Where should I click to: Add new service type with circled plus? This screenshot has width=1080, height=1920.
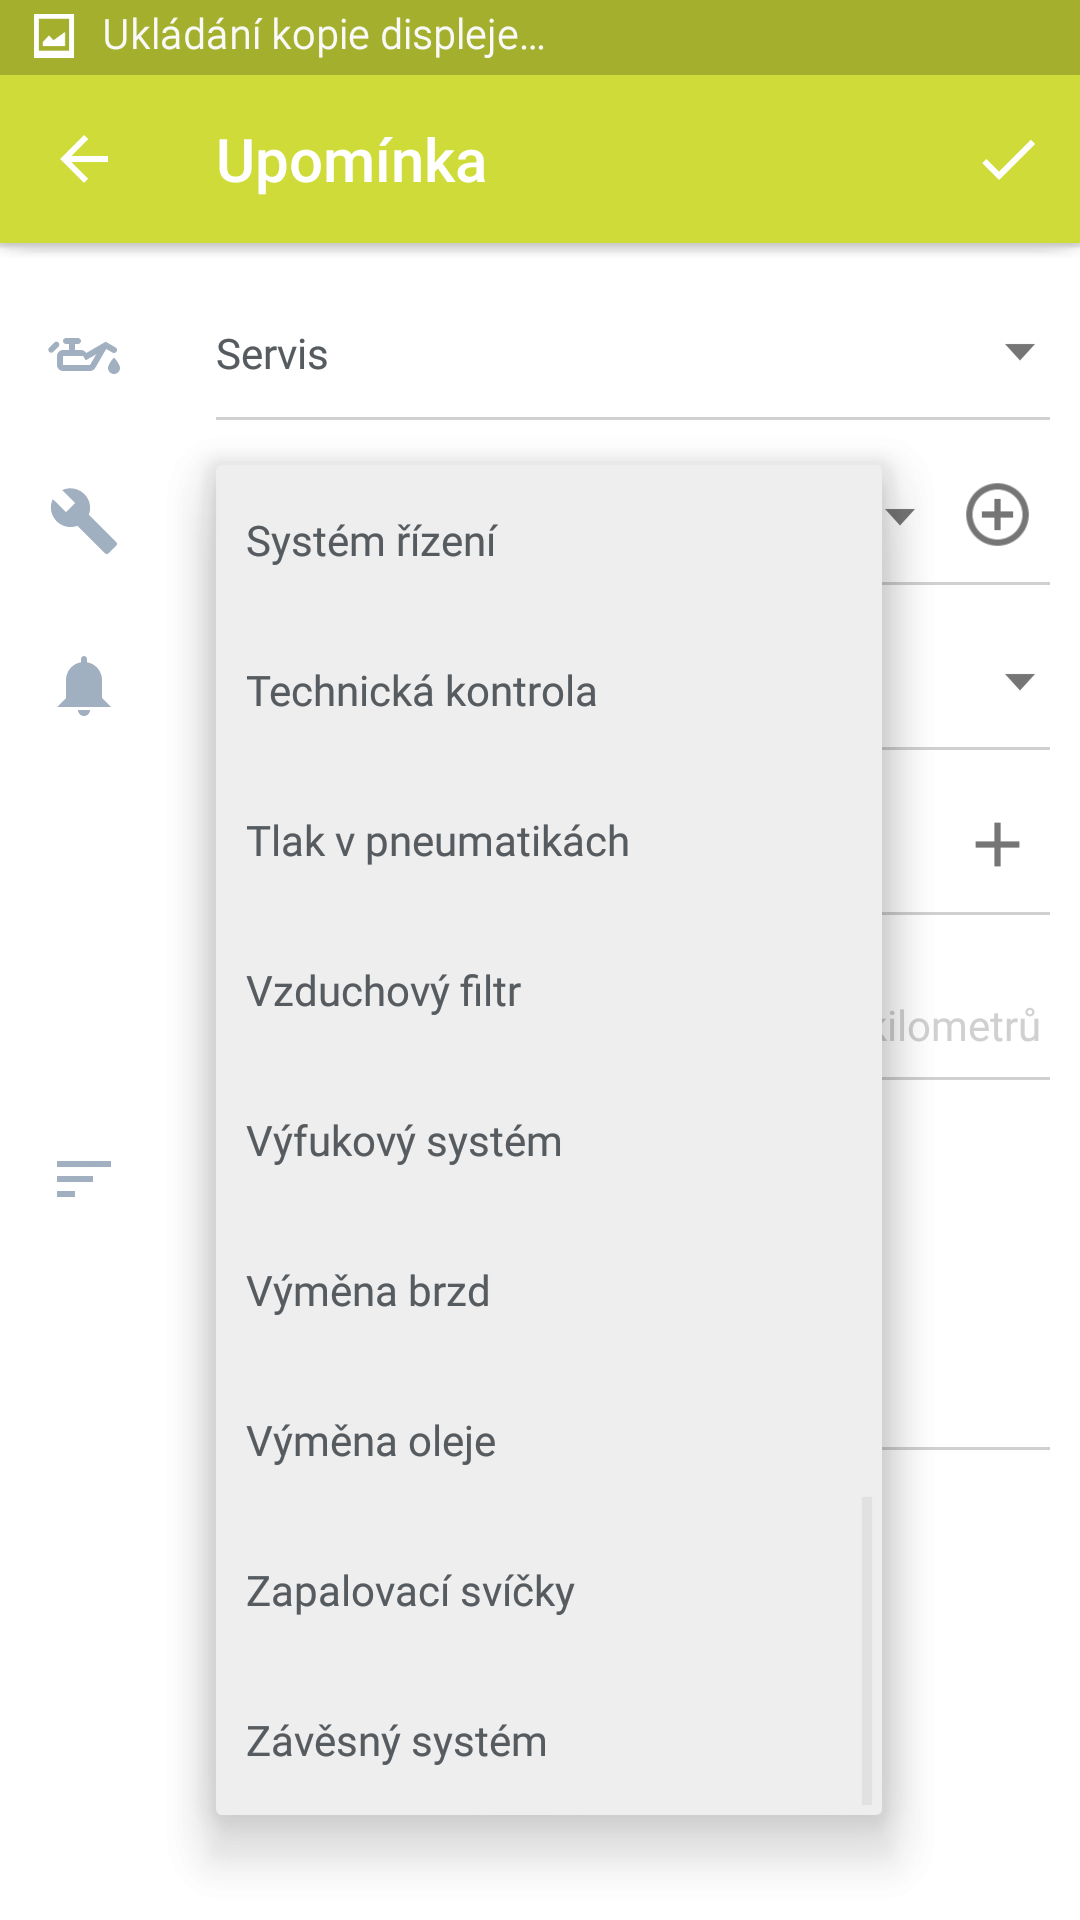(997, 515)
